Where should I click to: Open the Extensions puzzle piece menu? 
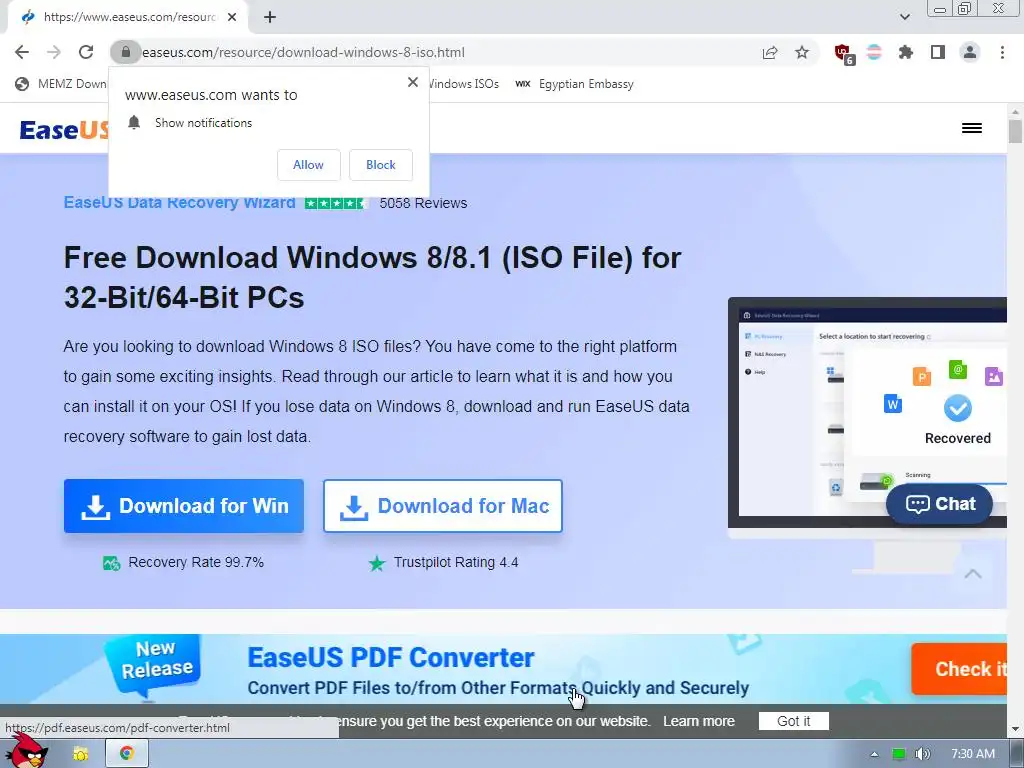pyautogui.click(x=906, y=52)
